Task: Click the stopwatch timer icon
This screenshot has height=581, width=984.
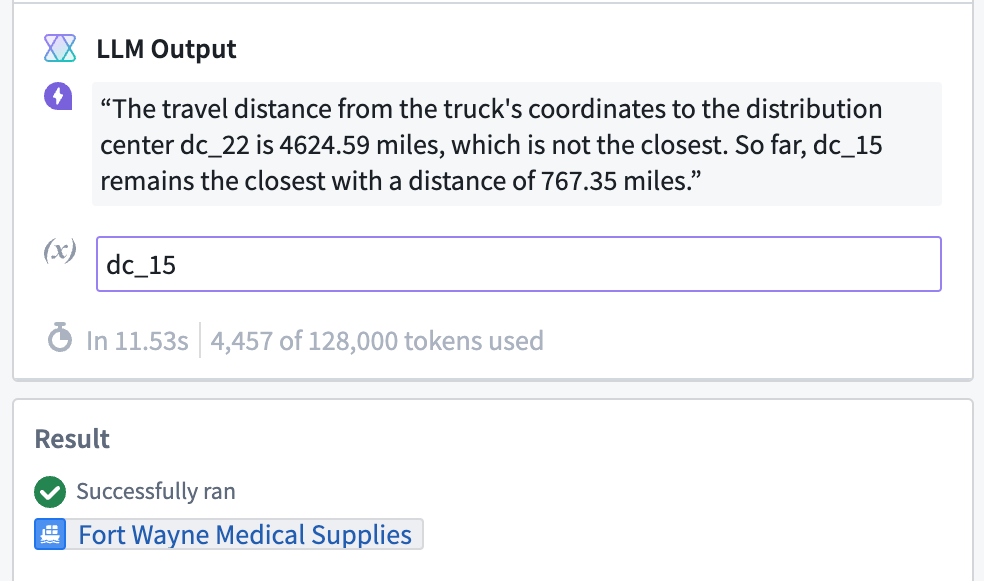Action: [60, 338]
